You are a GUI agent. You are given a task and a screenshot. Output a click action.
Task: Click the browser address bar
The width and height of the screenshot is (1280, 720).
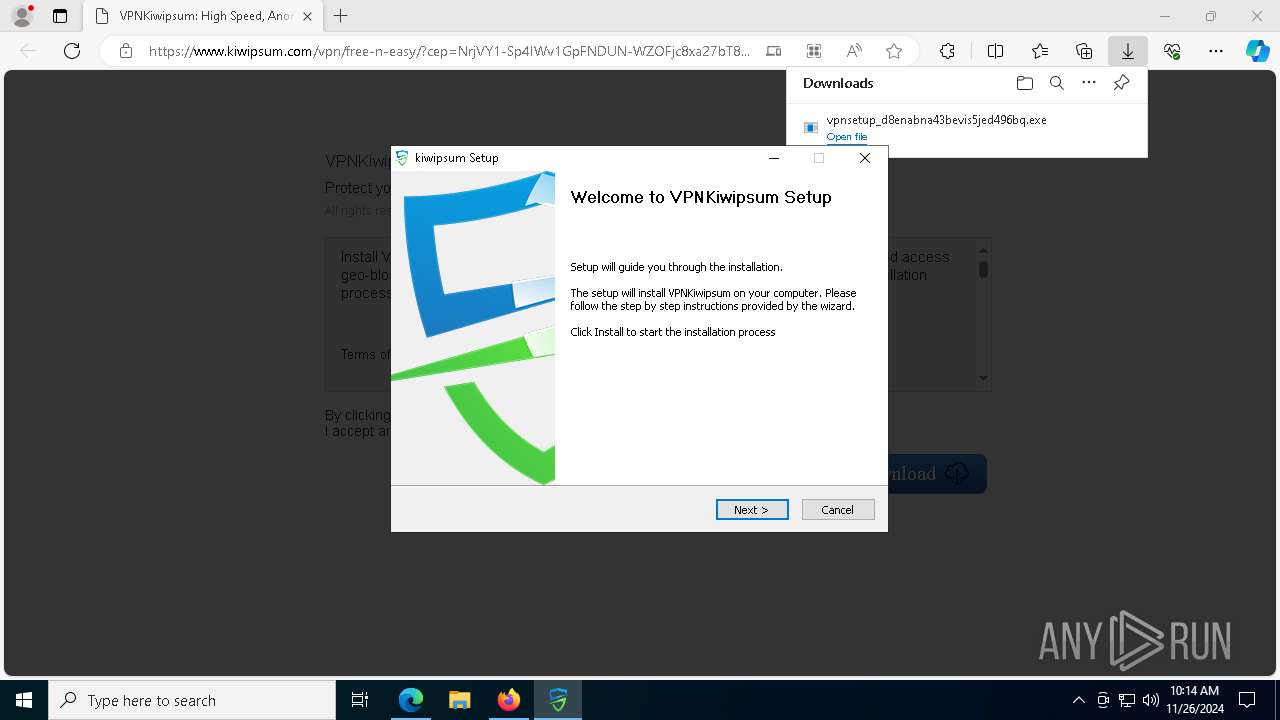pos(449,51)
